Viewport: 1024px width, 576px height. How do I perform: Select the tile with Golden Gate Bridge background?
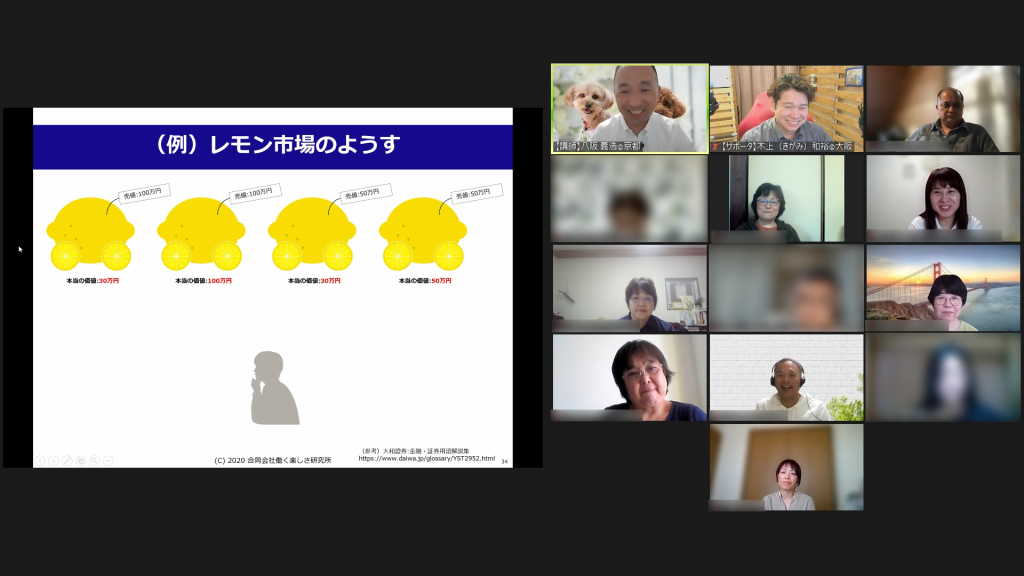944,288
